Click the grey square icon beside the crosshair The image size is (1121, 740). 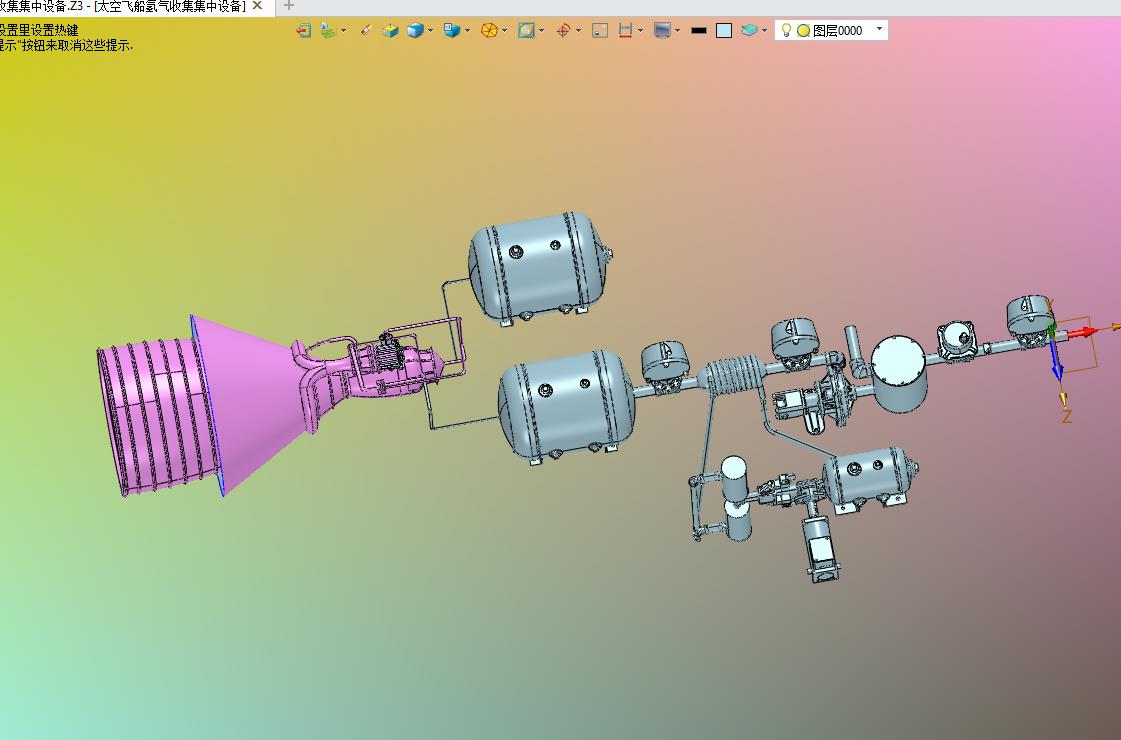tap(600, 31)
